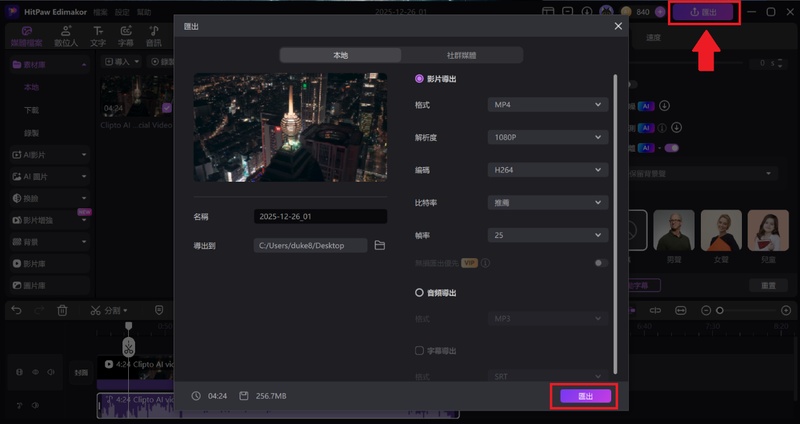
Task: Uncheck the purple checkmark on media thumbnail
Action: pyautogui.click(x=167, y=108)
